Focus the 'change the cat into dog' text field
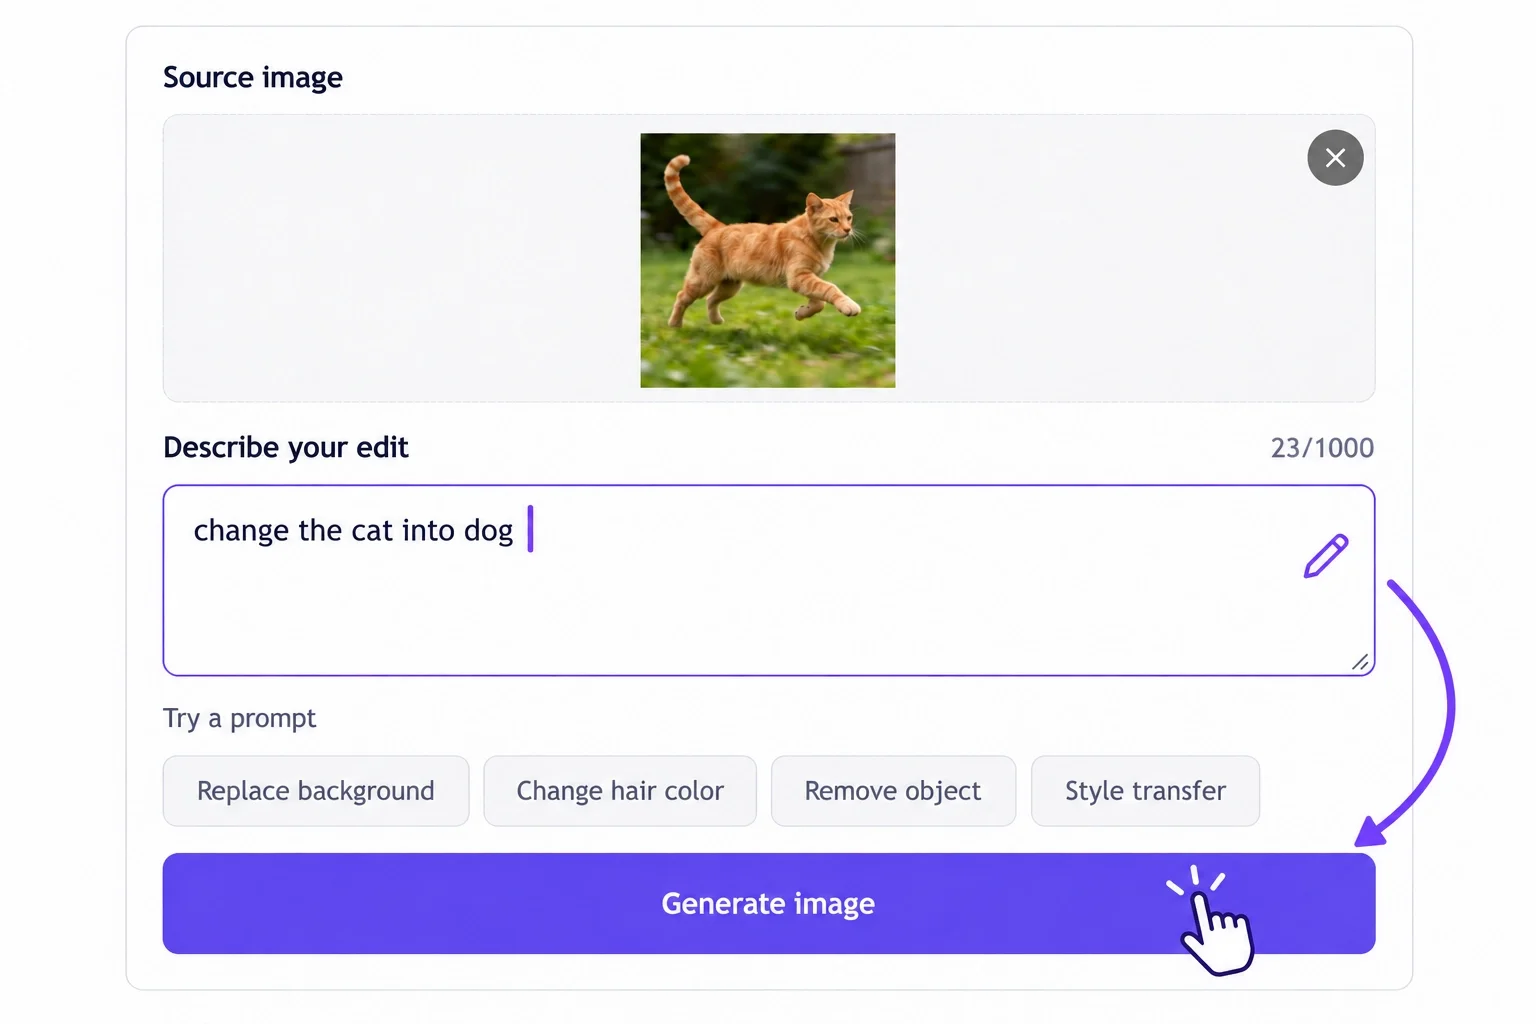Screen dimensions: 1536x1024 click(x=768, y=580)
